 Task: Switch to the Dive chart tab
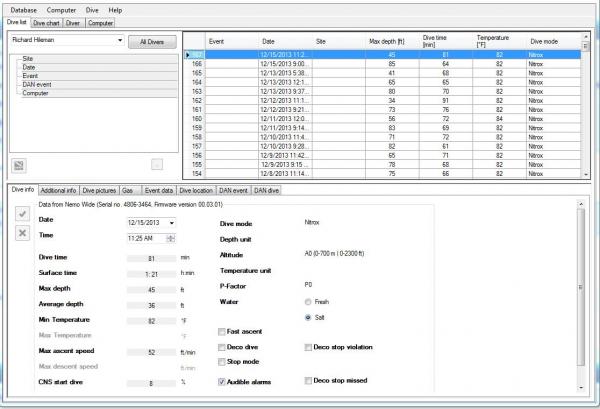[x=47, y=20]
